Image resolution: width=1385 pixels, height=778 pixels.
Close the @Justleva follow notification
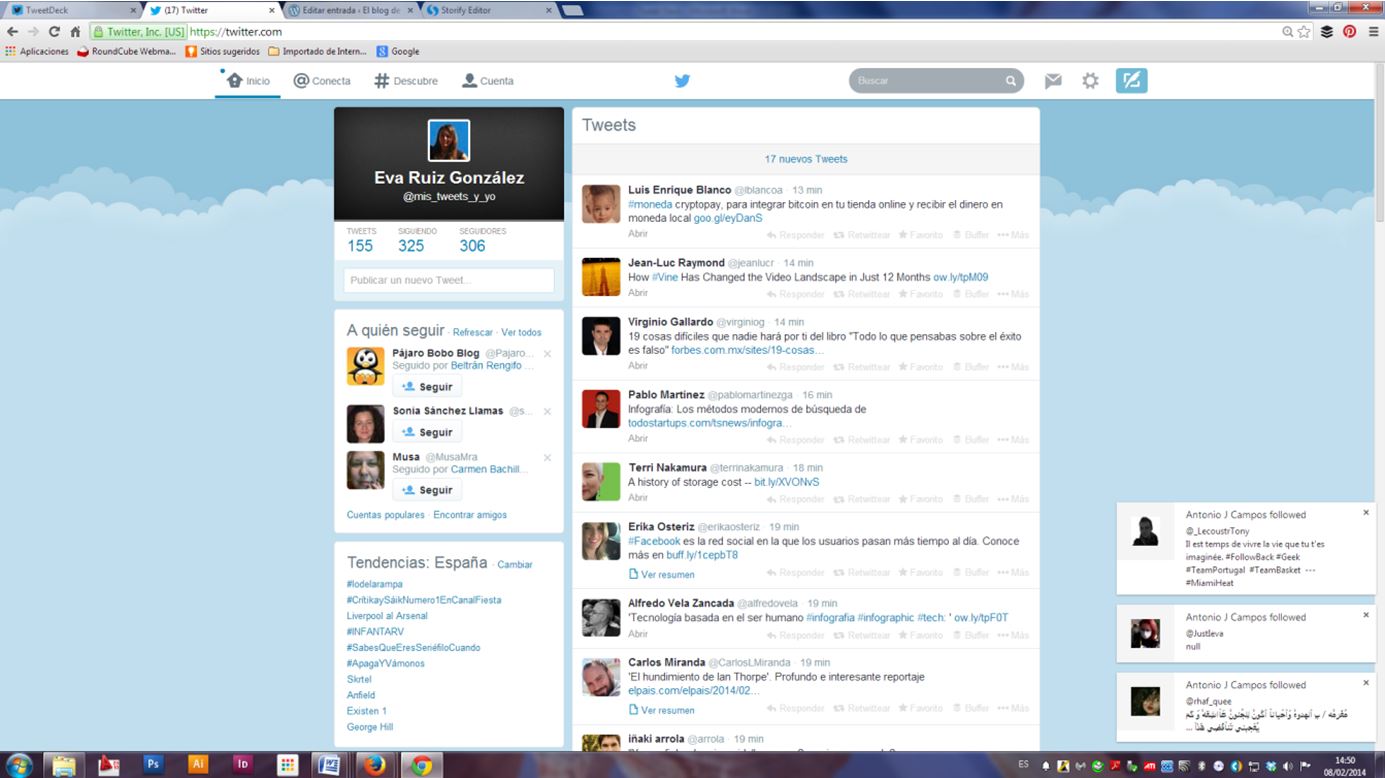[1366, 615]
